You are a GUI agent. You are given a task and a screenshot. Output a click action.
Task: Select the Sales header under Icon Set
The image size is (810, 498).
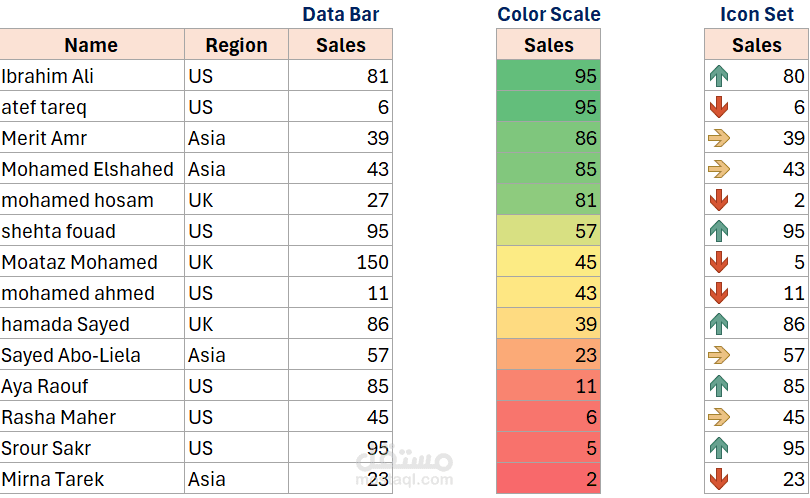[757, 45]
